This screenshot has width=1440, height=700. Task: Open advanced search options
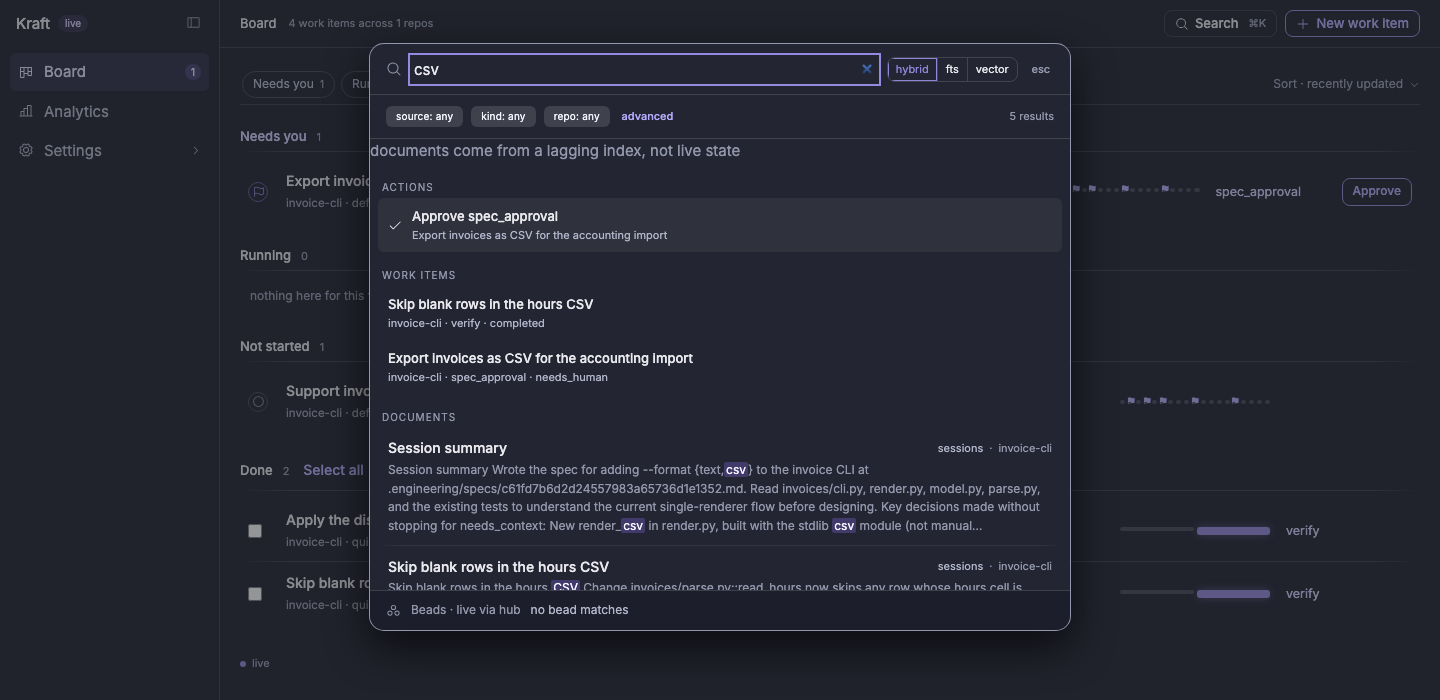point(647,116)
